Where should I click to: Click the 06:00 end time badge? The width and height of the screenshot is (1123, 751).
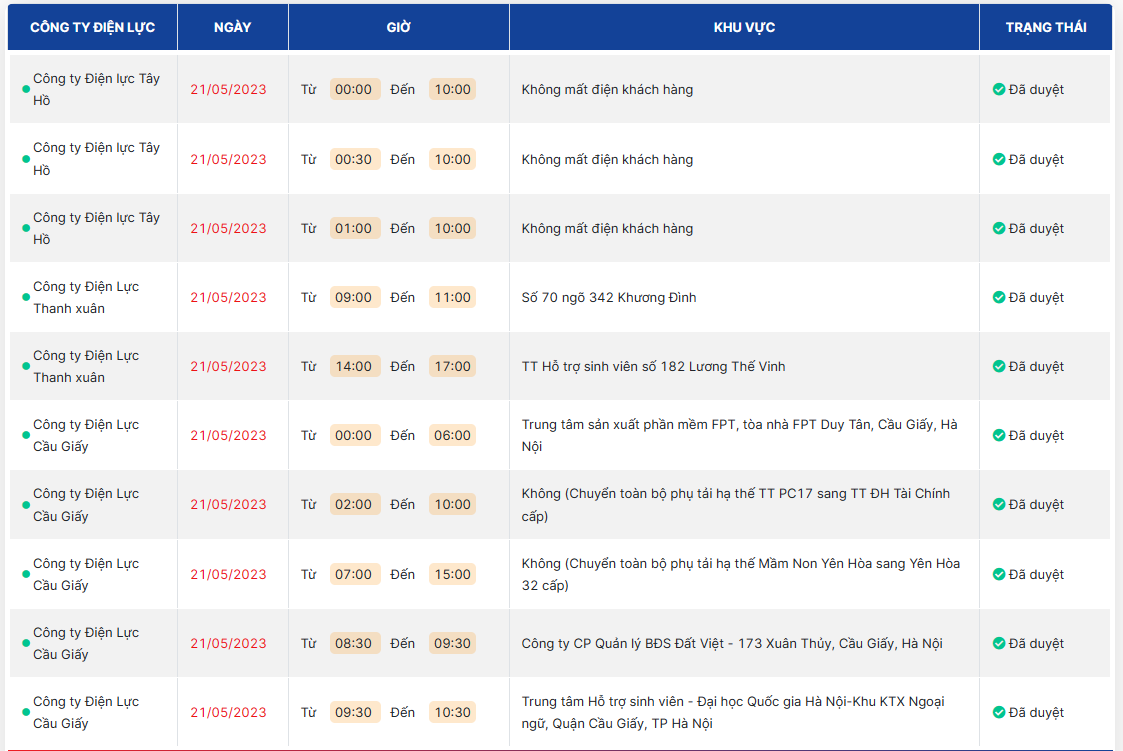point(452,435)
